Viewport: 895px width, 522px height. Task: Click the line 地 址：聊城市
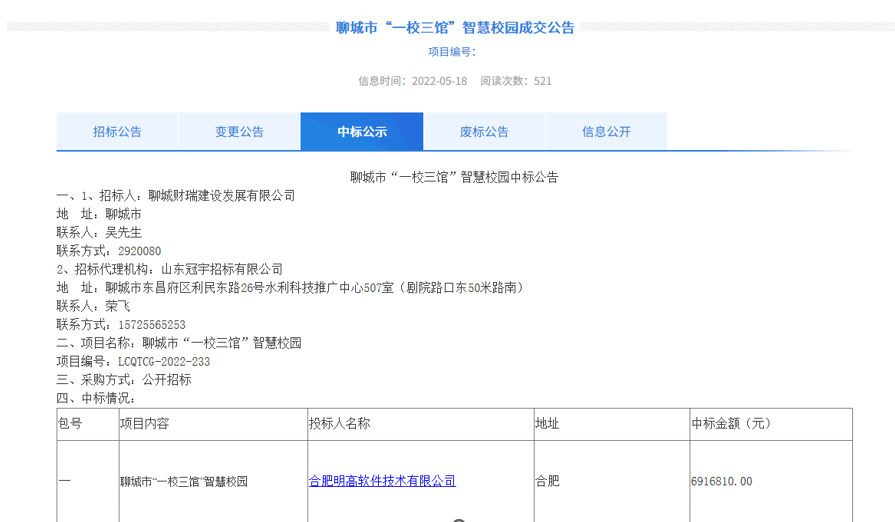pyautogui.click(x=99, y=214)
